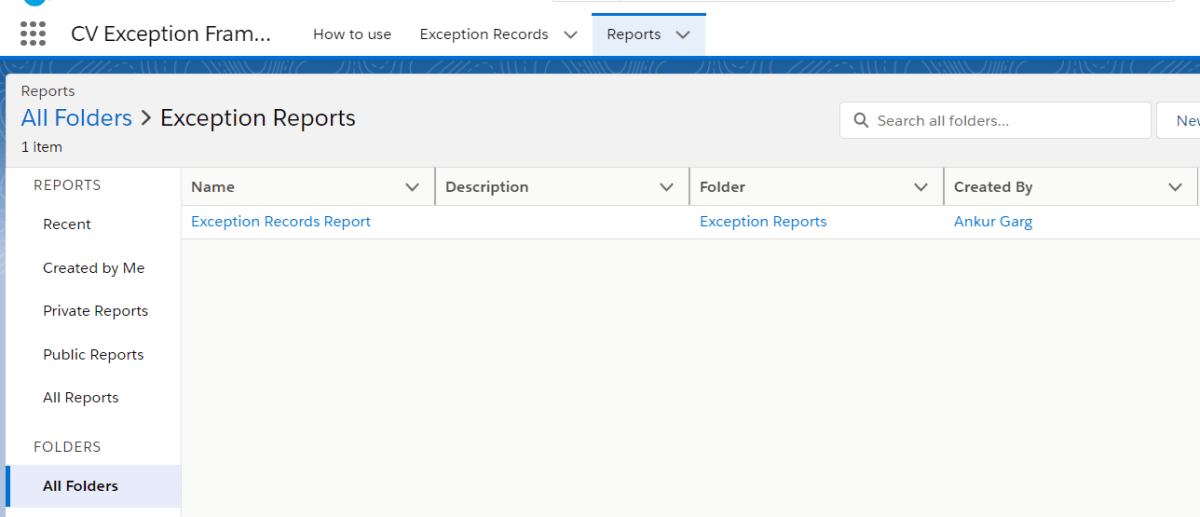The height and width of the screenshot is (517, 1200).
Task: Show Recent reports in sidebar
Action: click(67, 225)
